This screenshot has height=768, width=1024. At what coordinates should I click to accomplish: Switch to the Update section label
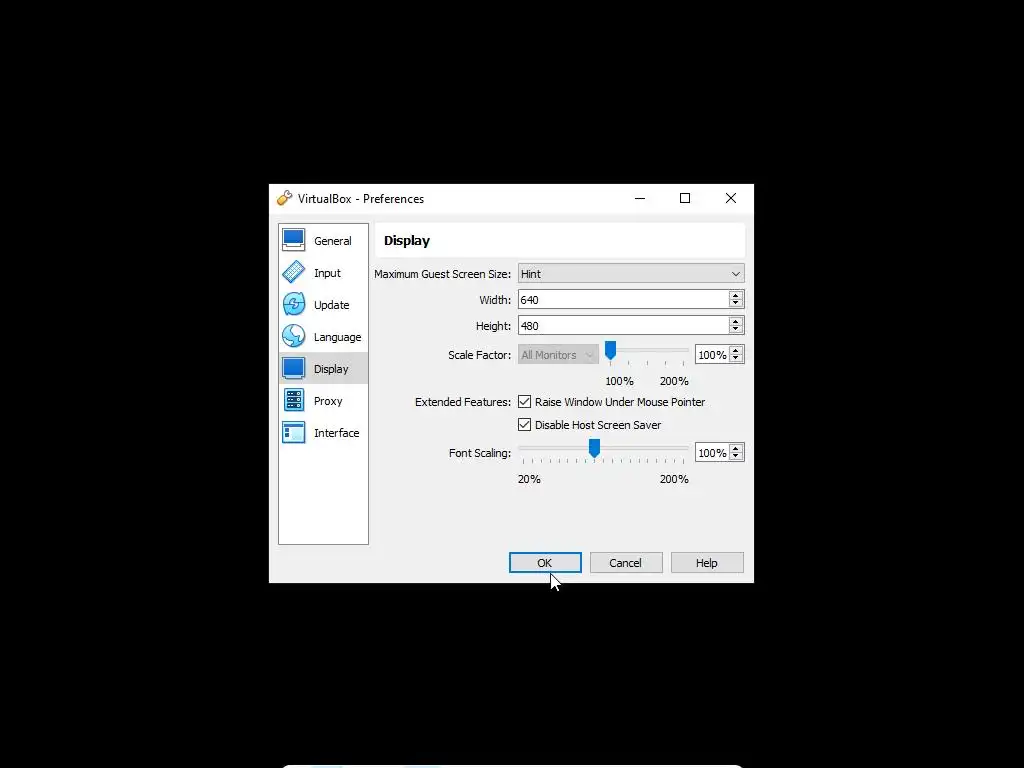[x=331, y=305]
